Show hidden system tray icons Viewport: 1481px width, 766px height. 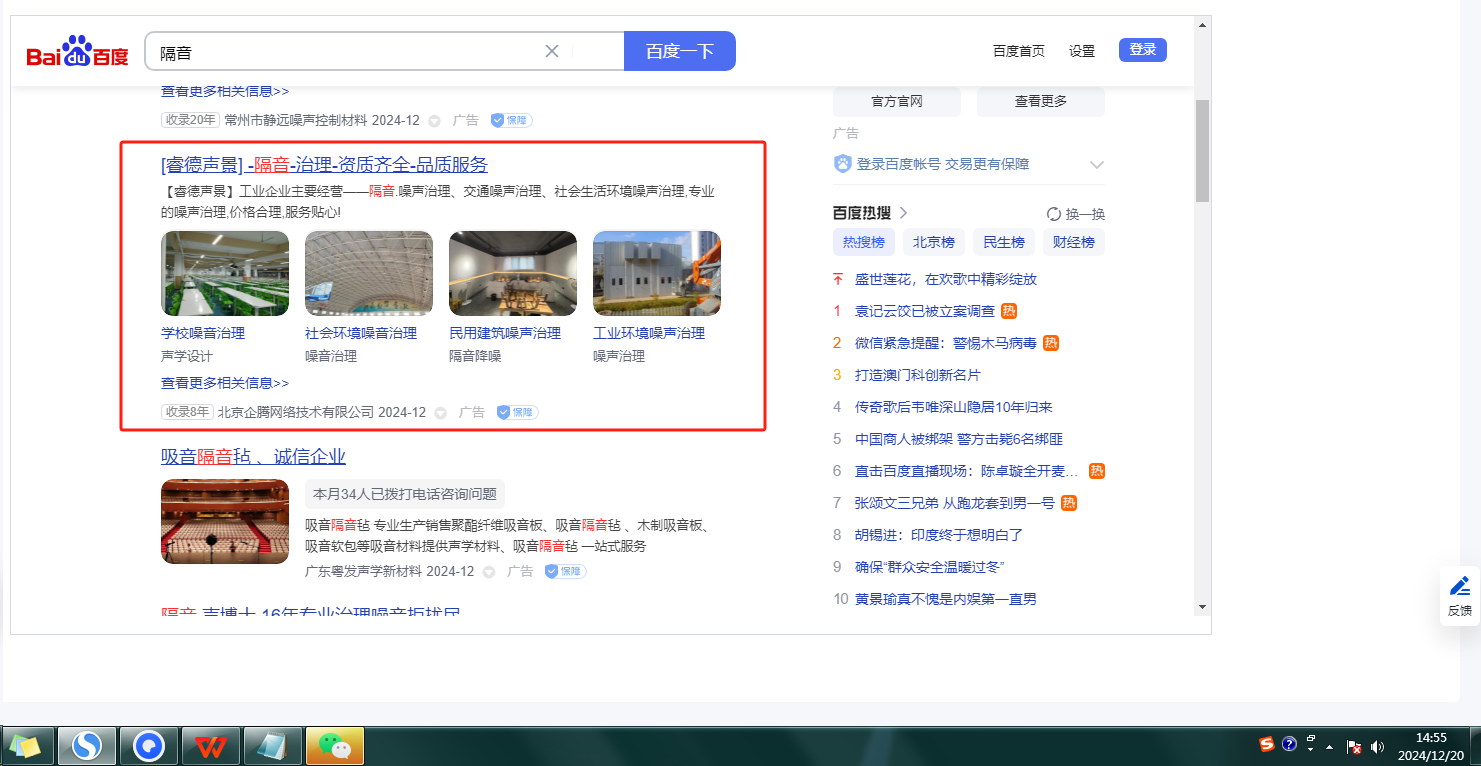pos(1329,747)
